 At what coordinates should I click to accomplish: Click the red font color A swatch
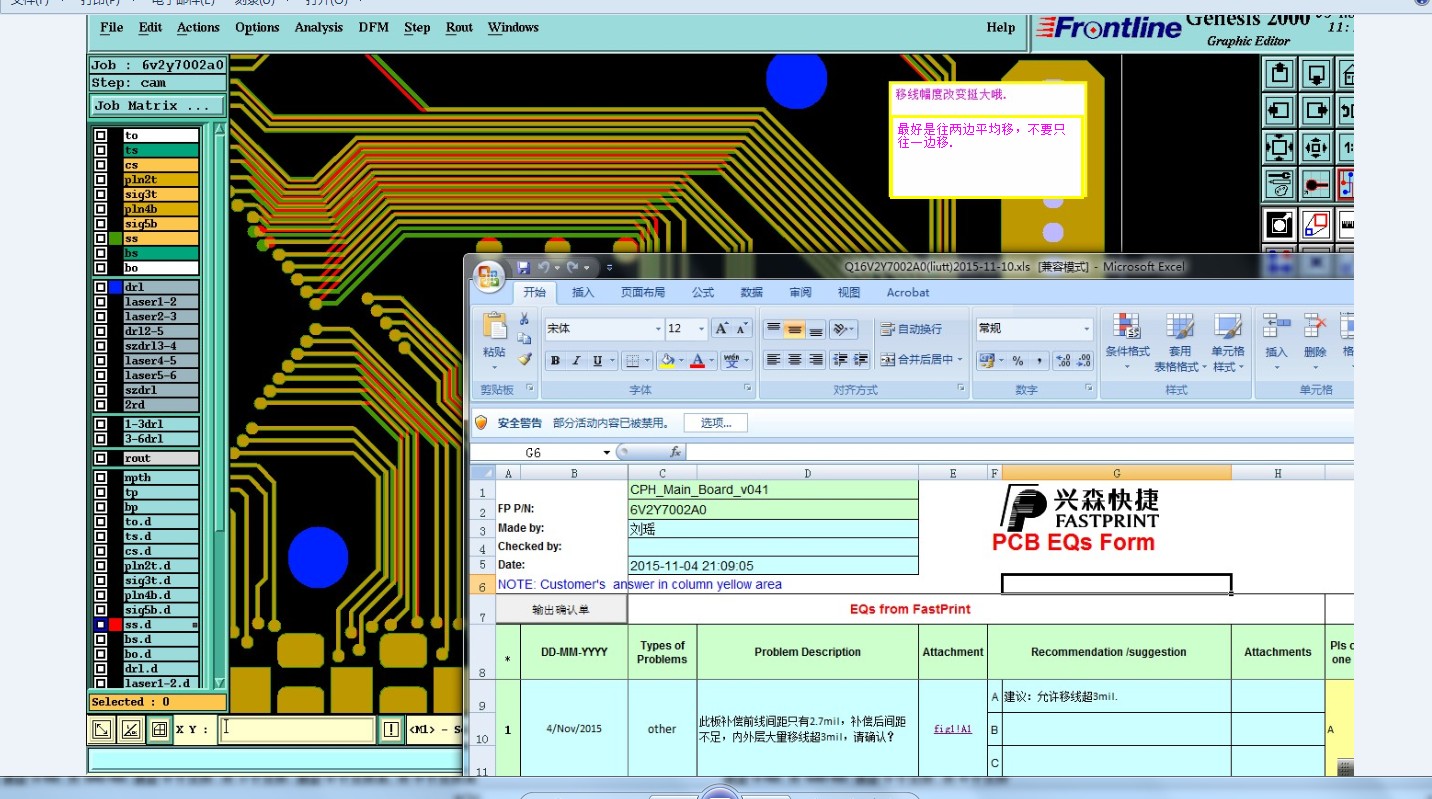coord(698,361)
